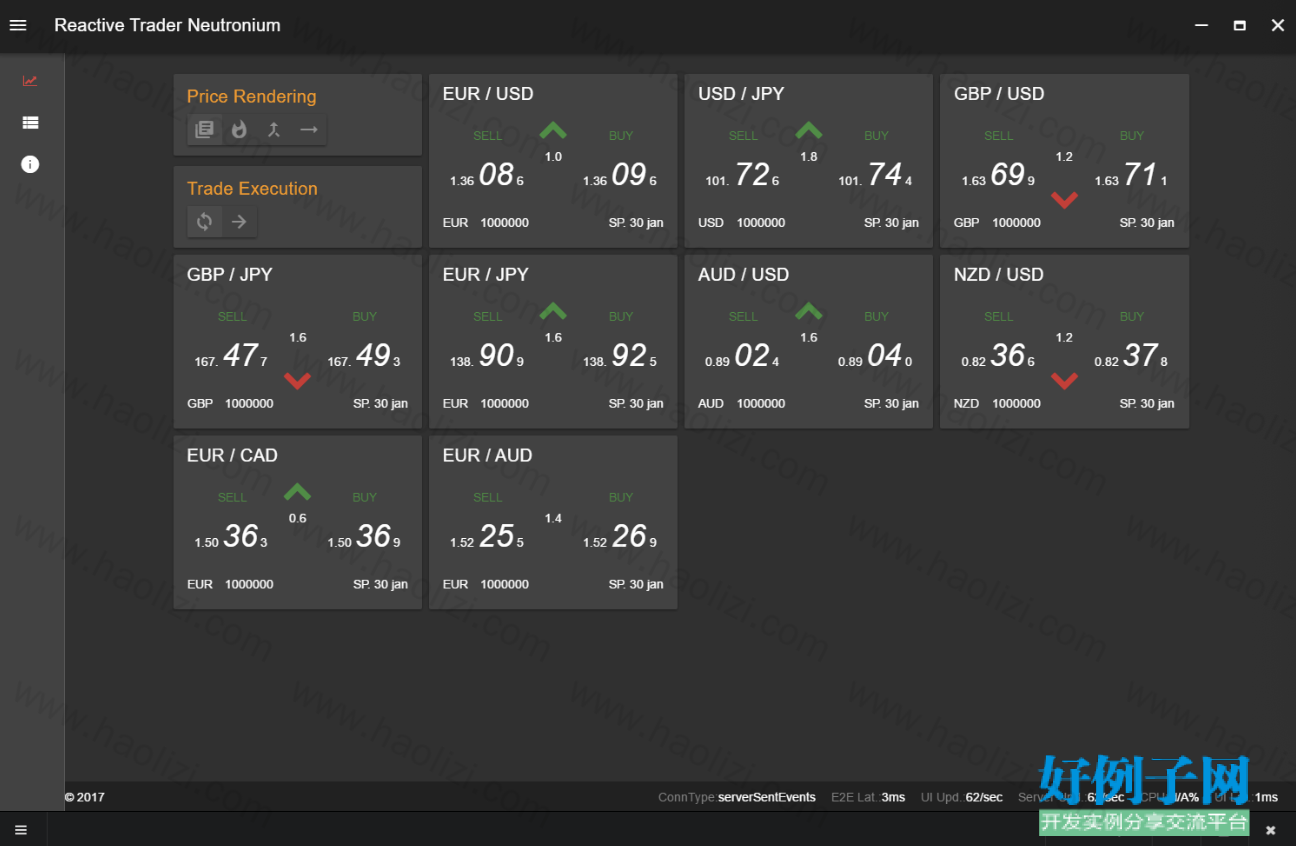Viewport: 1296px width, 846px height.
Task: Open the list view icon in sidebar
Action: 30,122
